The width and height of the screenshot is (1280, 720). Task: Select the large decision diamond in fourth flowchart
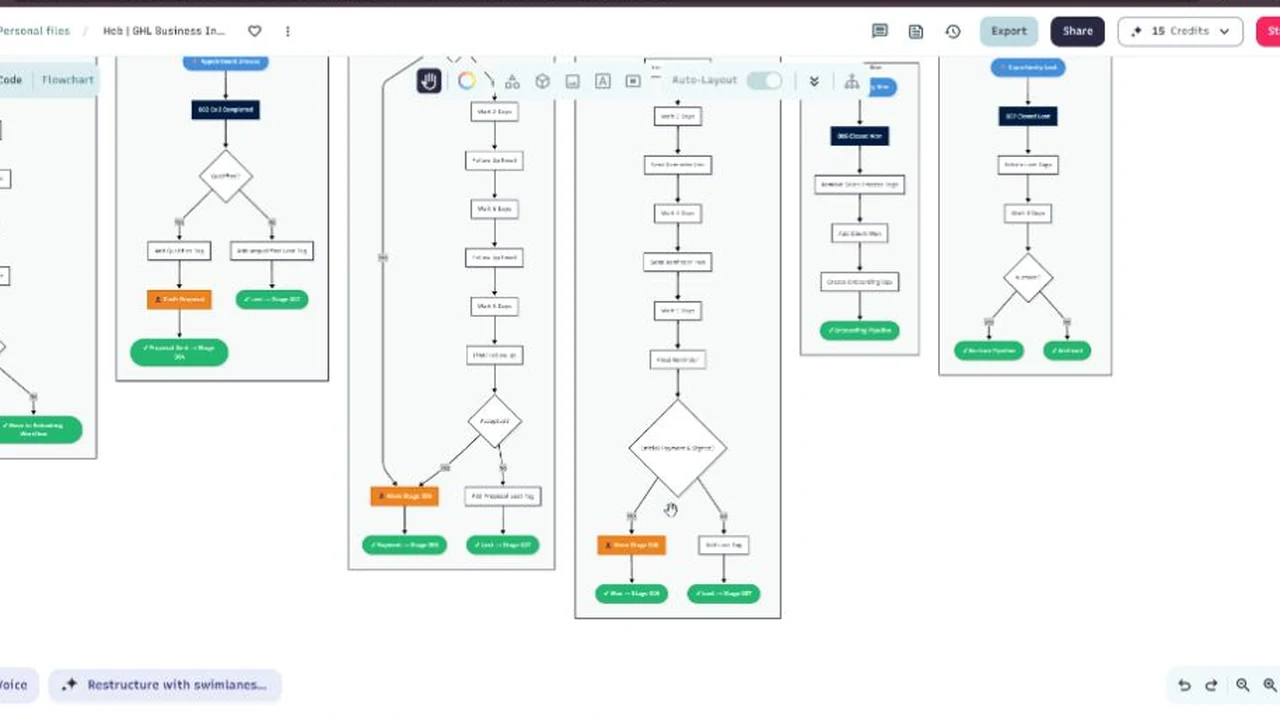click(678, 447)
